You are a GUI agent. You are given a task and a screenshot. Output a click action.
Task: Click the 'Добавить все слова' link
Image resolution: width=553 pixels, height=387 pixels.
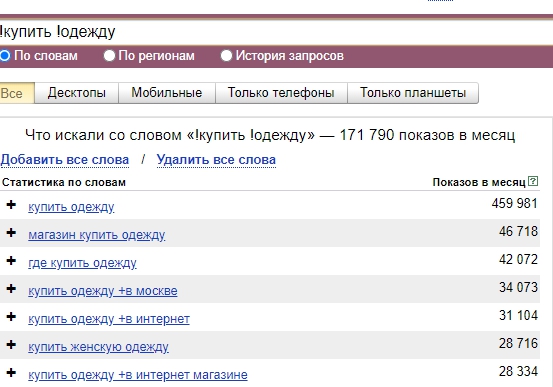tap(65, 160)
